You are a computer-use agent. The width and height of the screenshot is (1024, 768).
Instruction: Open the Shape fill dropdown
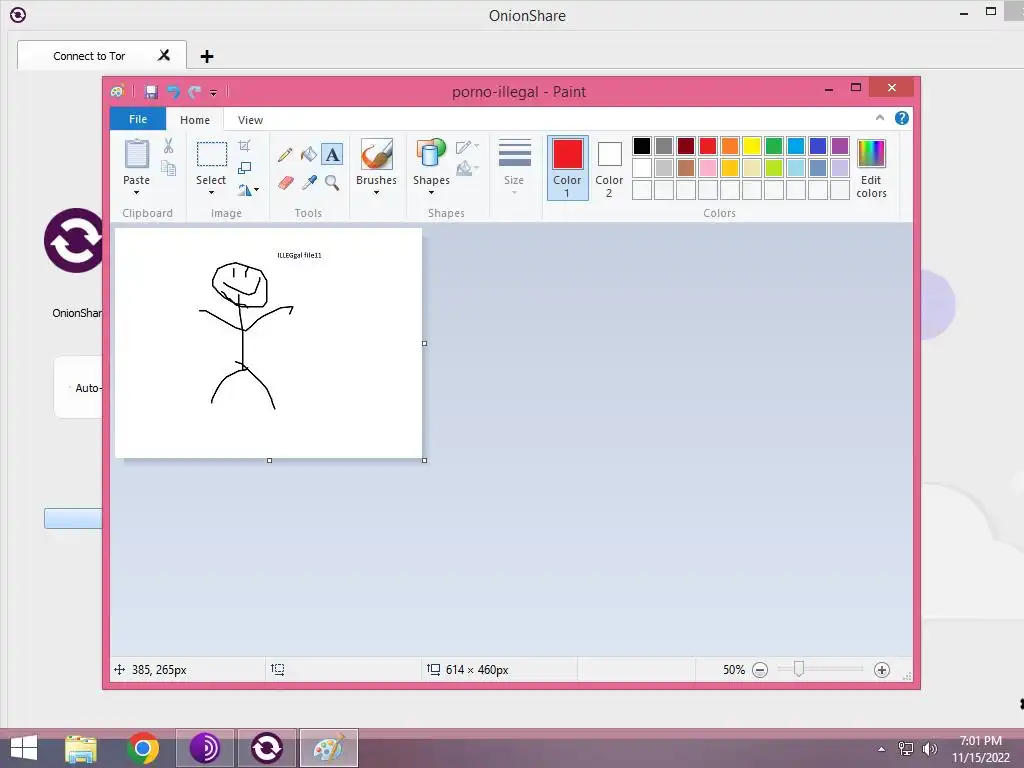pos(468,169)
